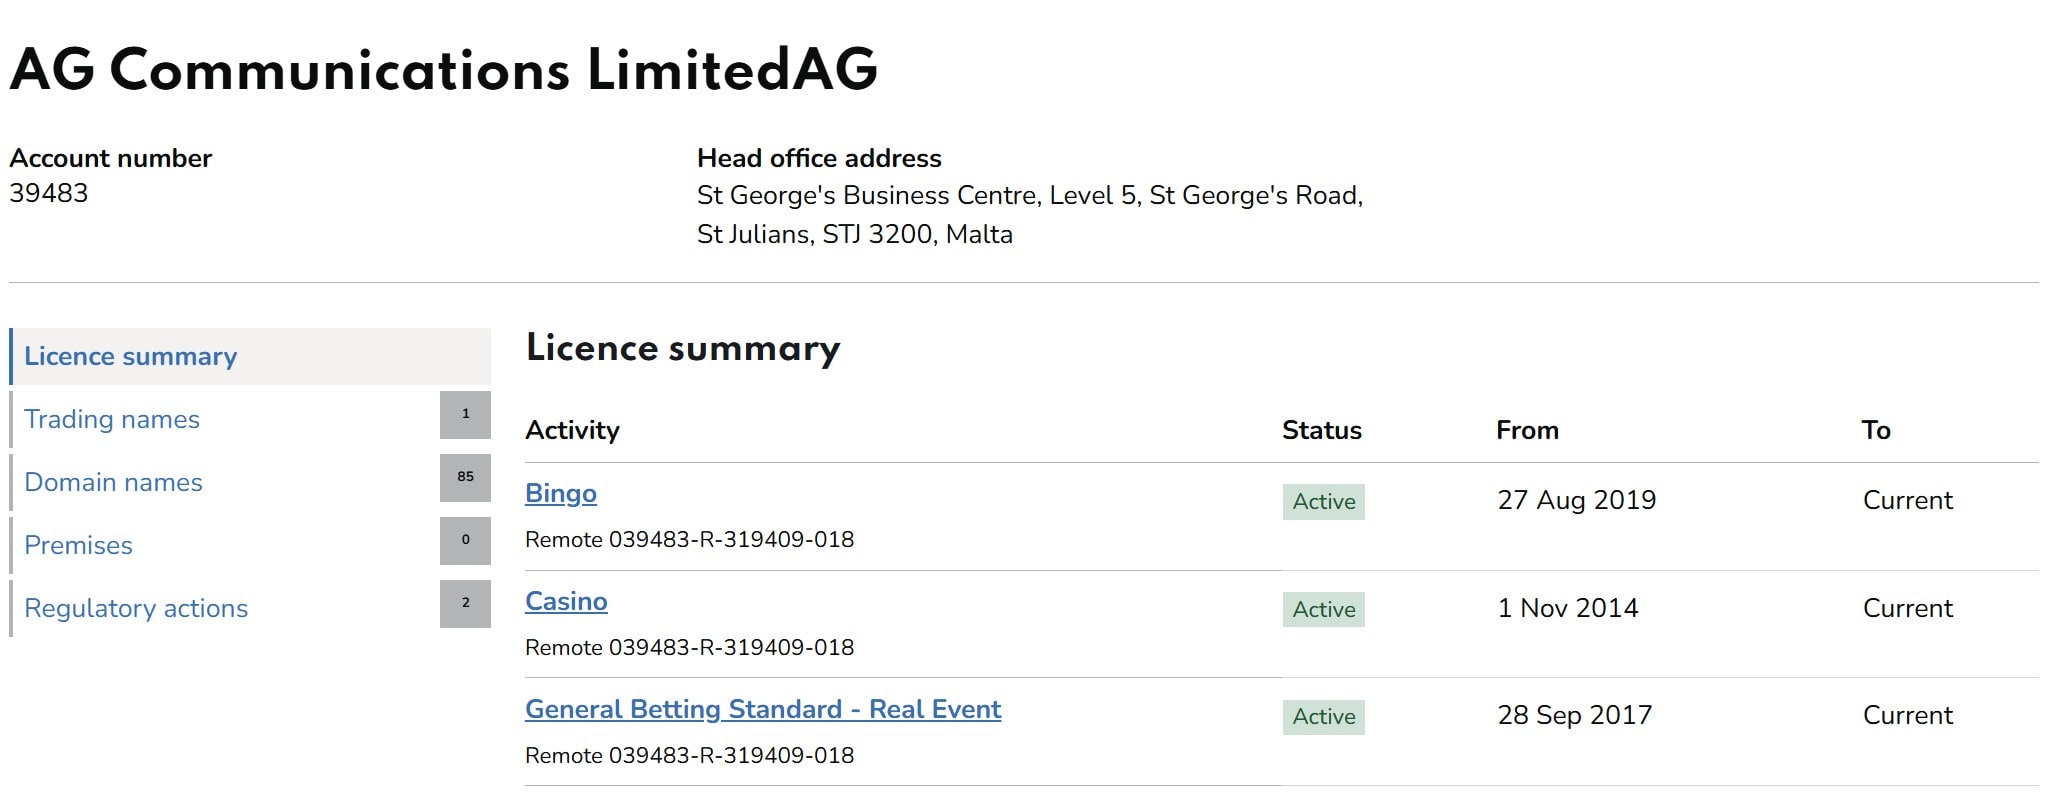
Task: Click the Domain names 85 badge
Action: pos(465,477)
